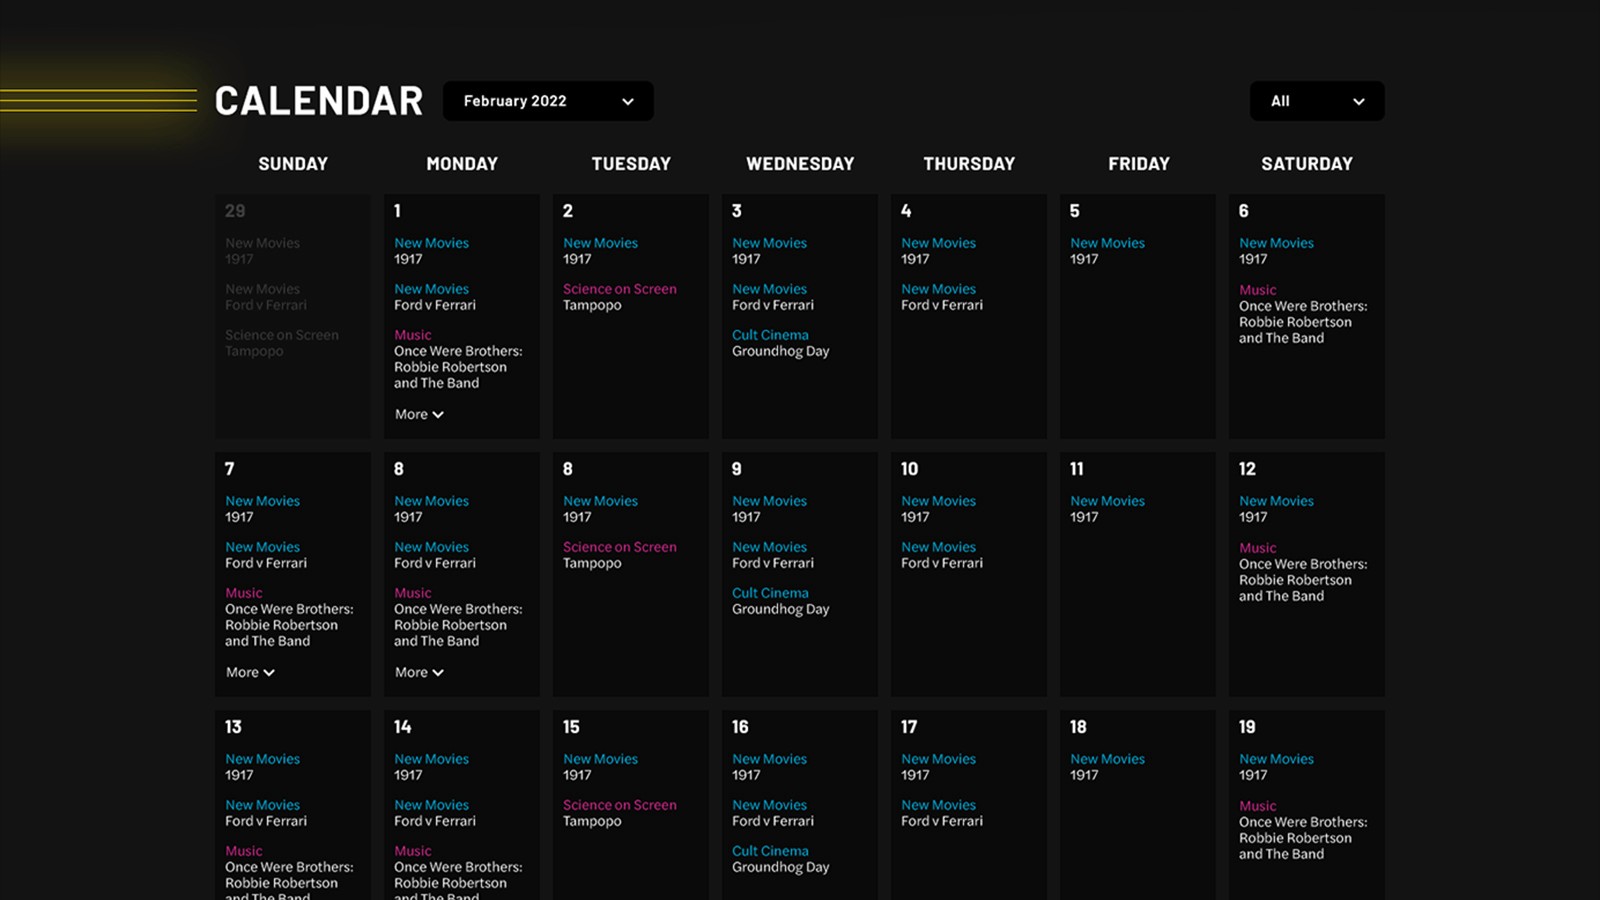
Task: Open Groundhog Day on Wednesday the 9th
Action: click(x=781, y=609)
